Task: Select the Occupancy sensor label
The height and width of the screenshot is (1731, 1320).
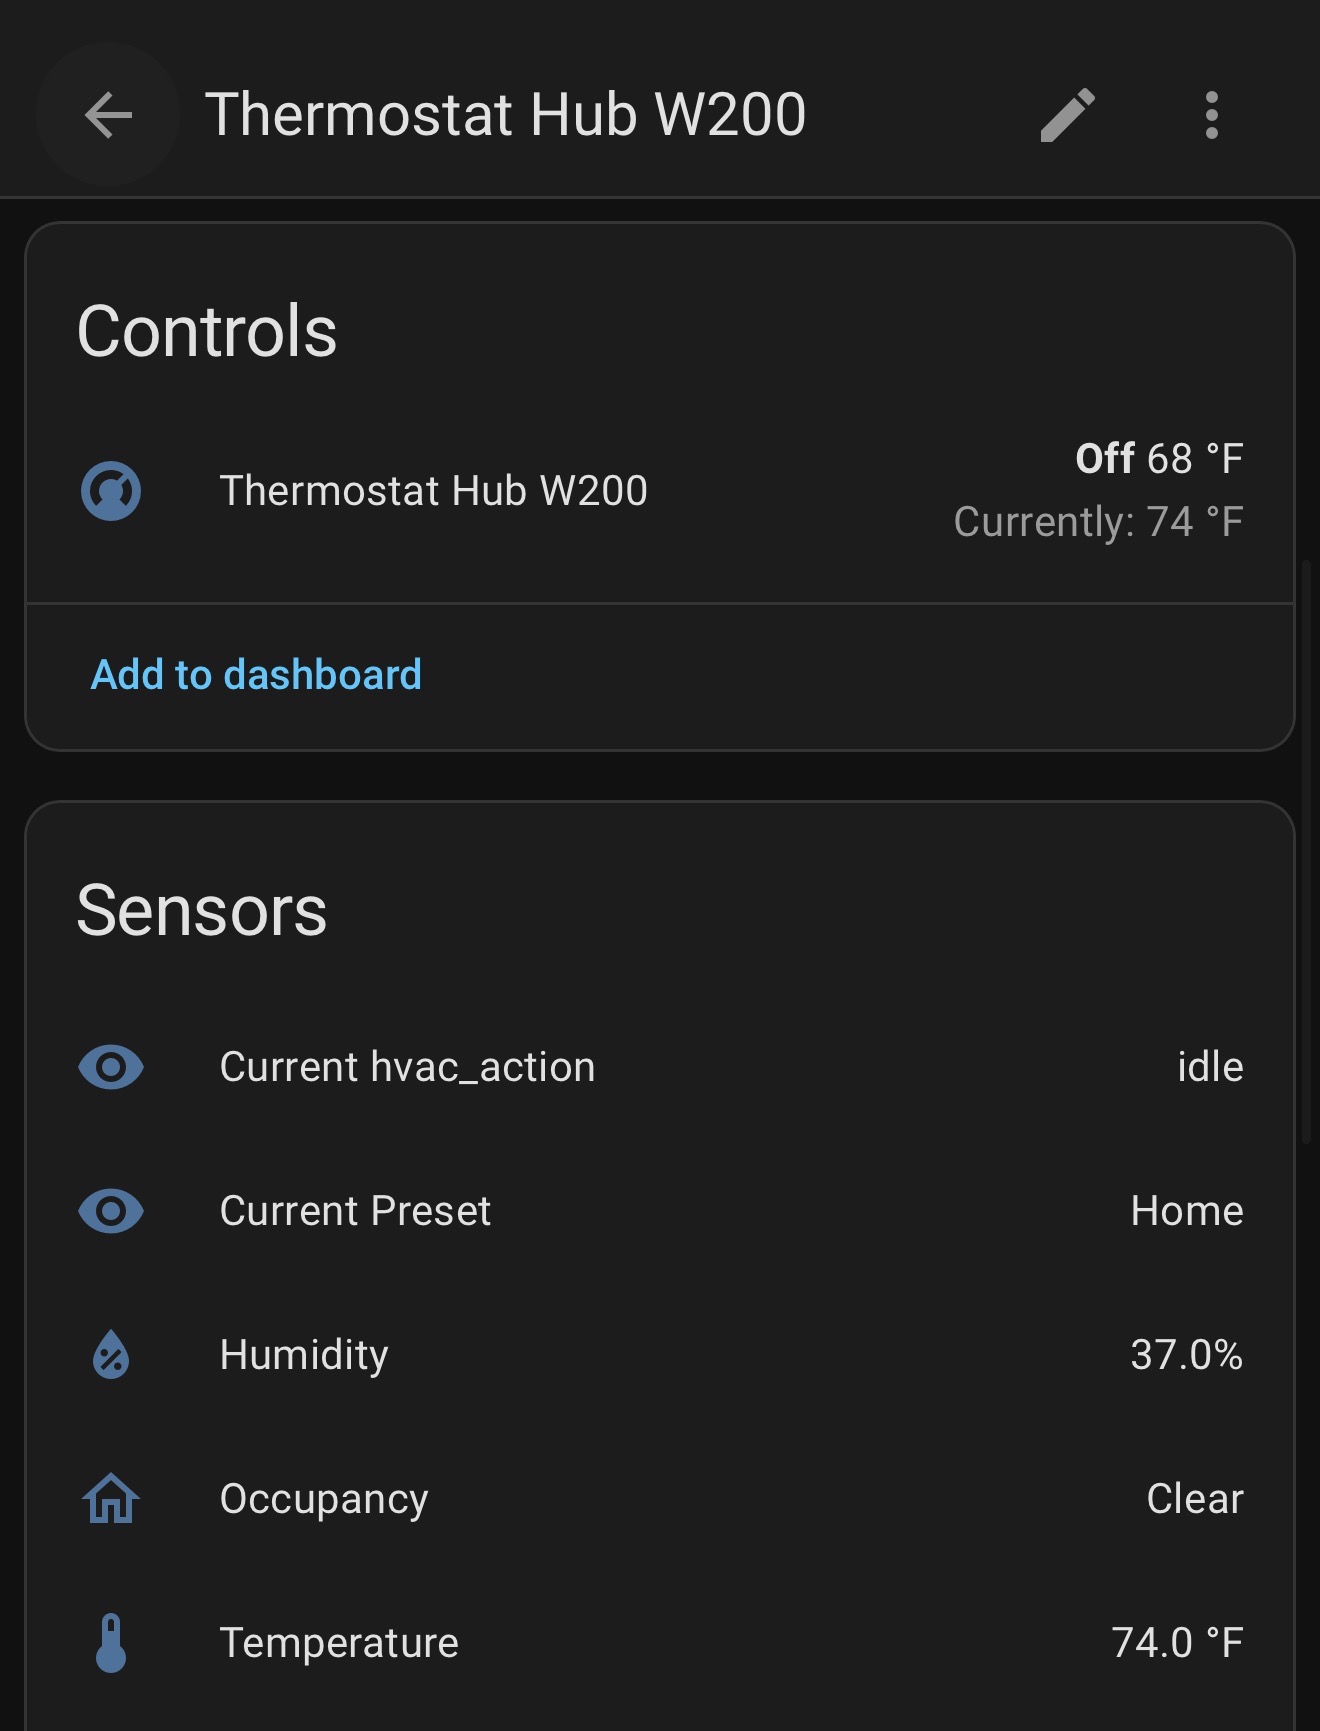Action: (324, 1499)
